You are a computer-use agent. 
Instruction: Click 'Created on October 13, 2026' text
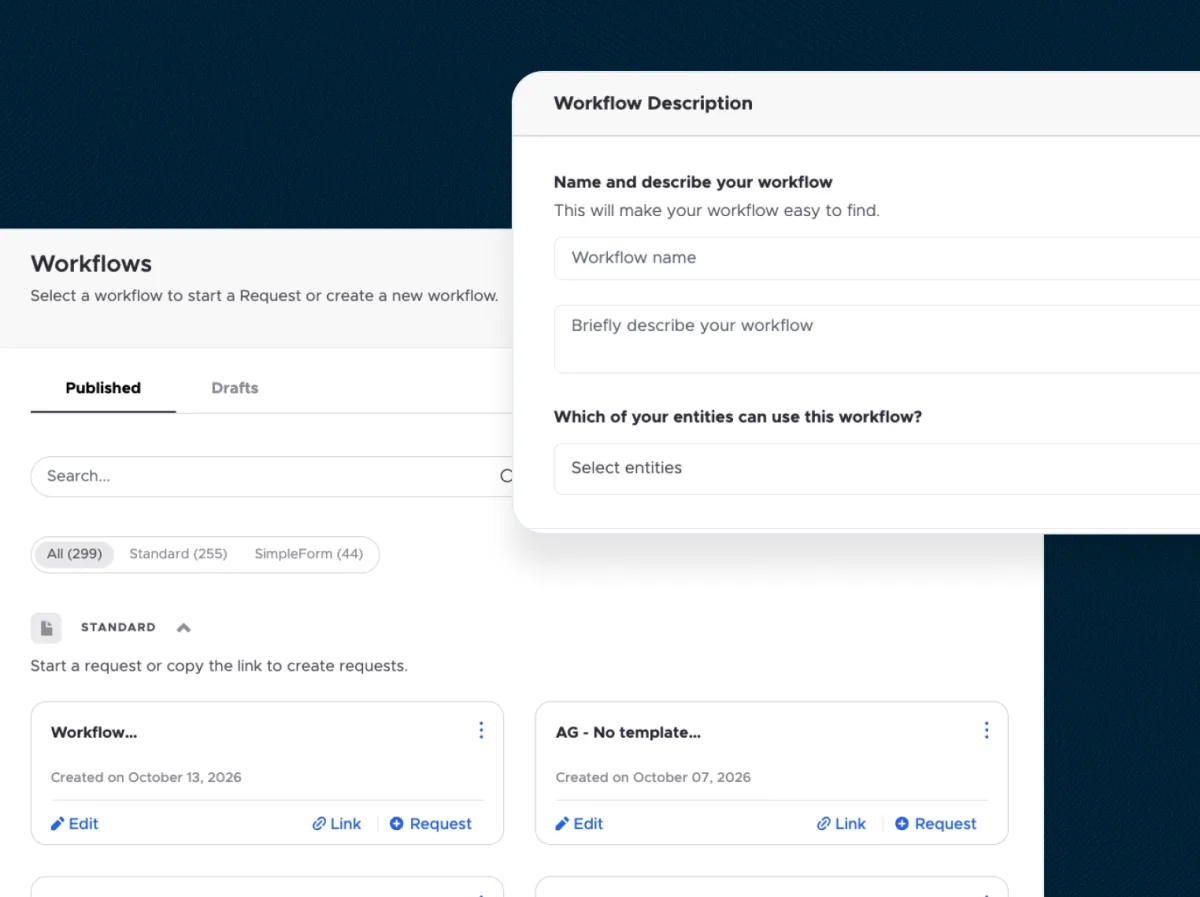pos(146,777)
